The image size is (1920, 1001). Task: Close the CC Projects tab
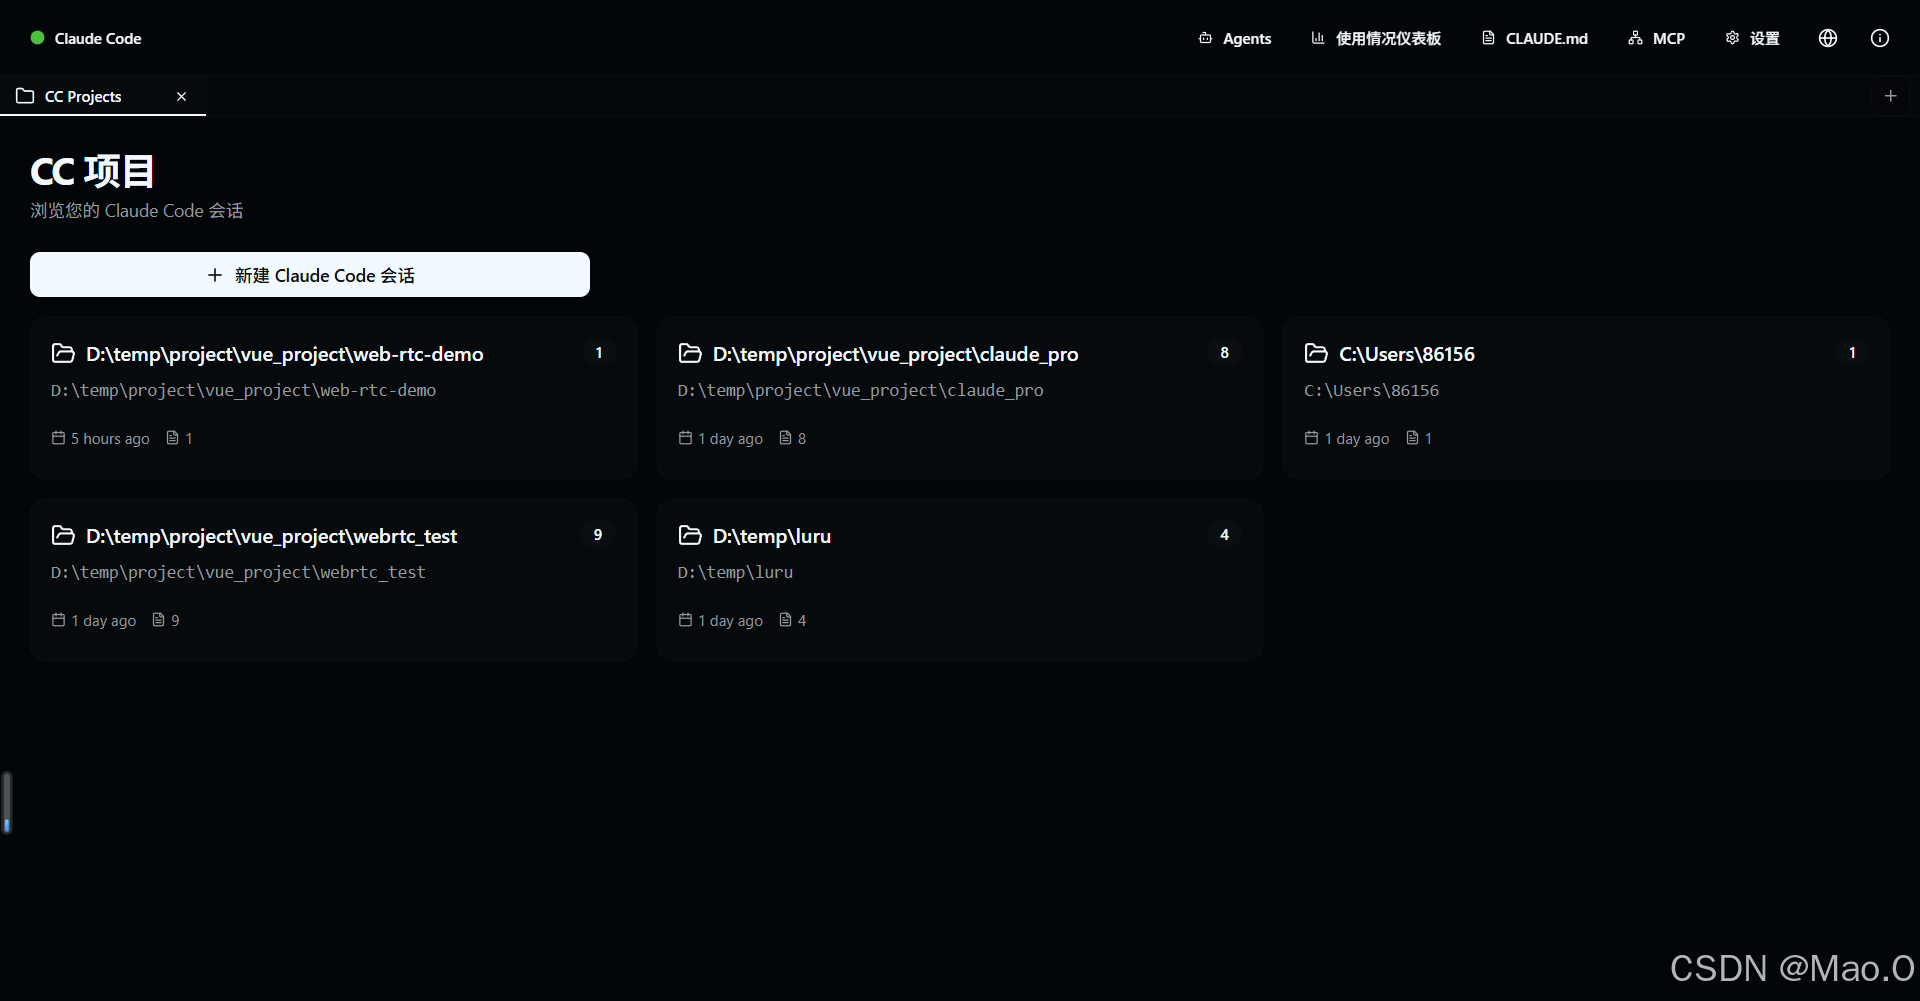point(181,96)
